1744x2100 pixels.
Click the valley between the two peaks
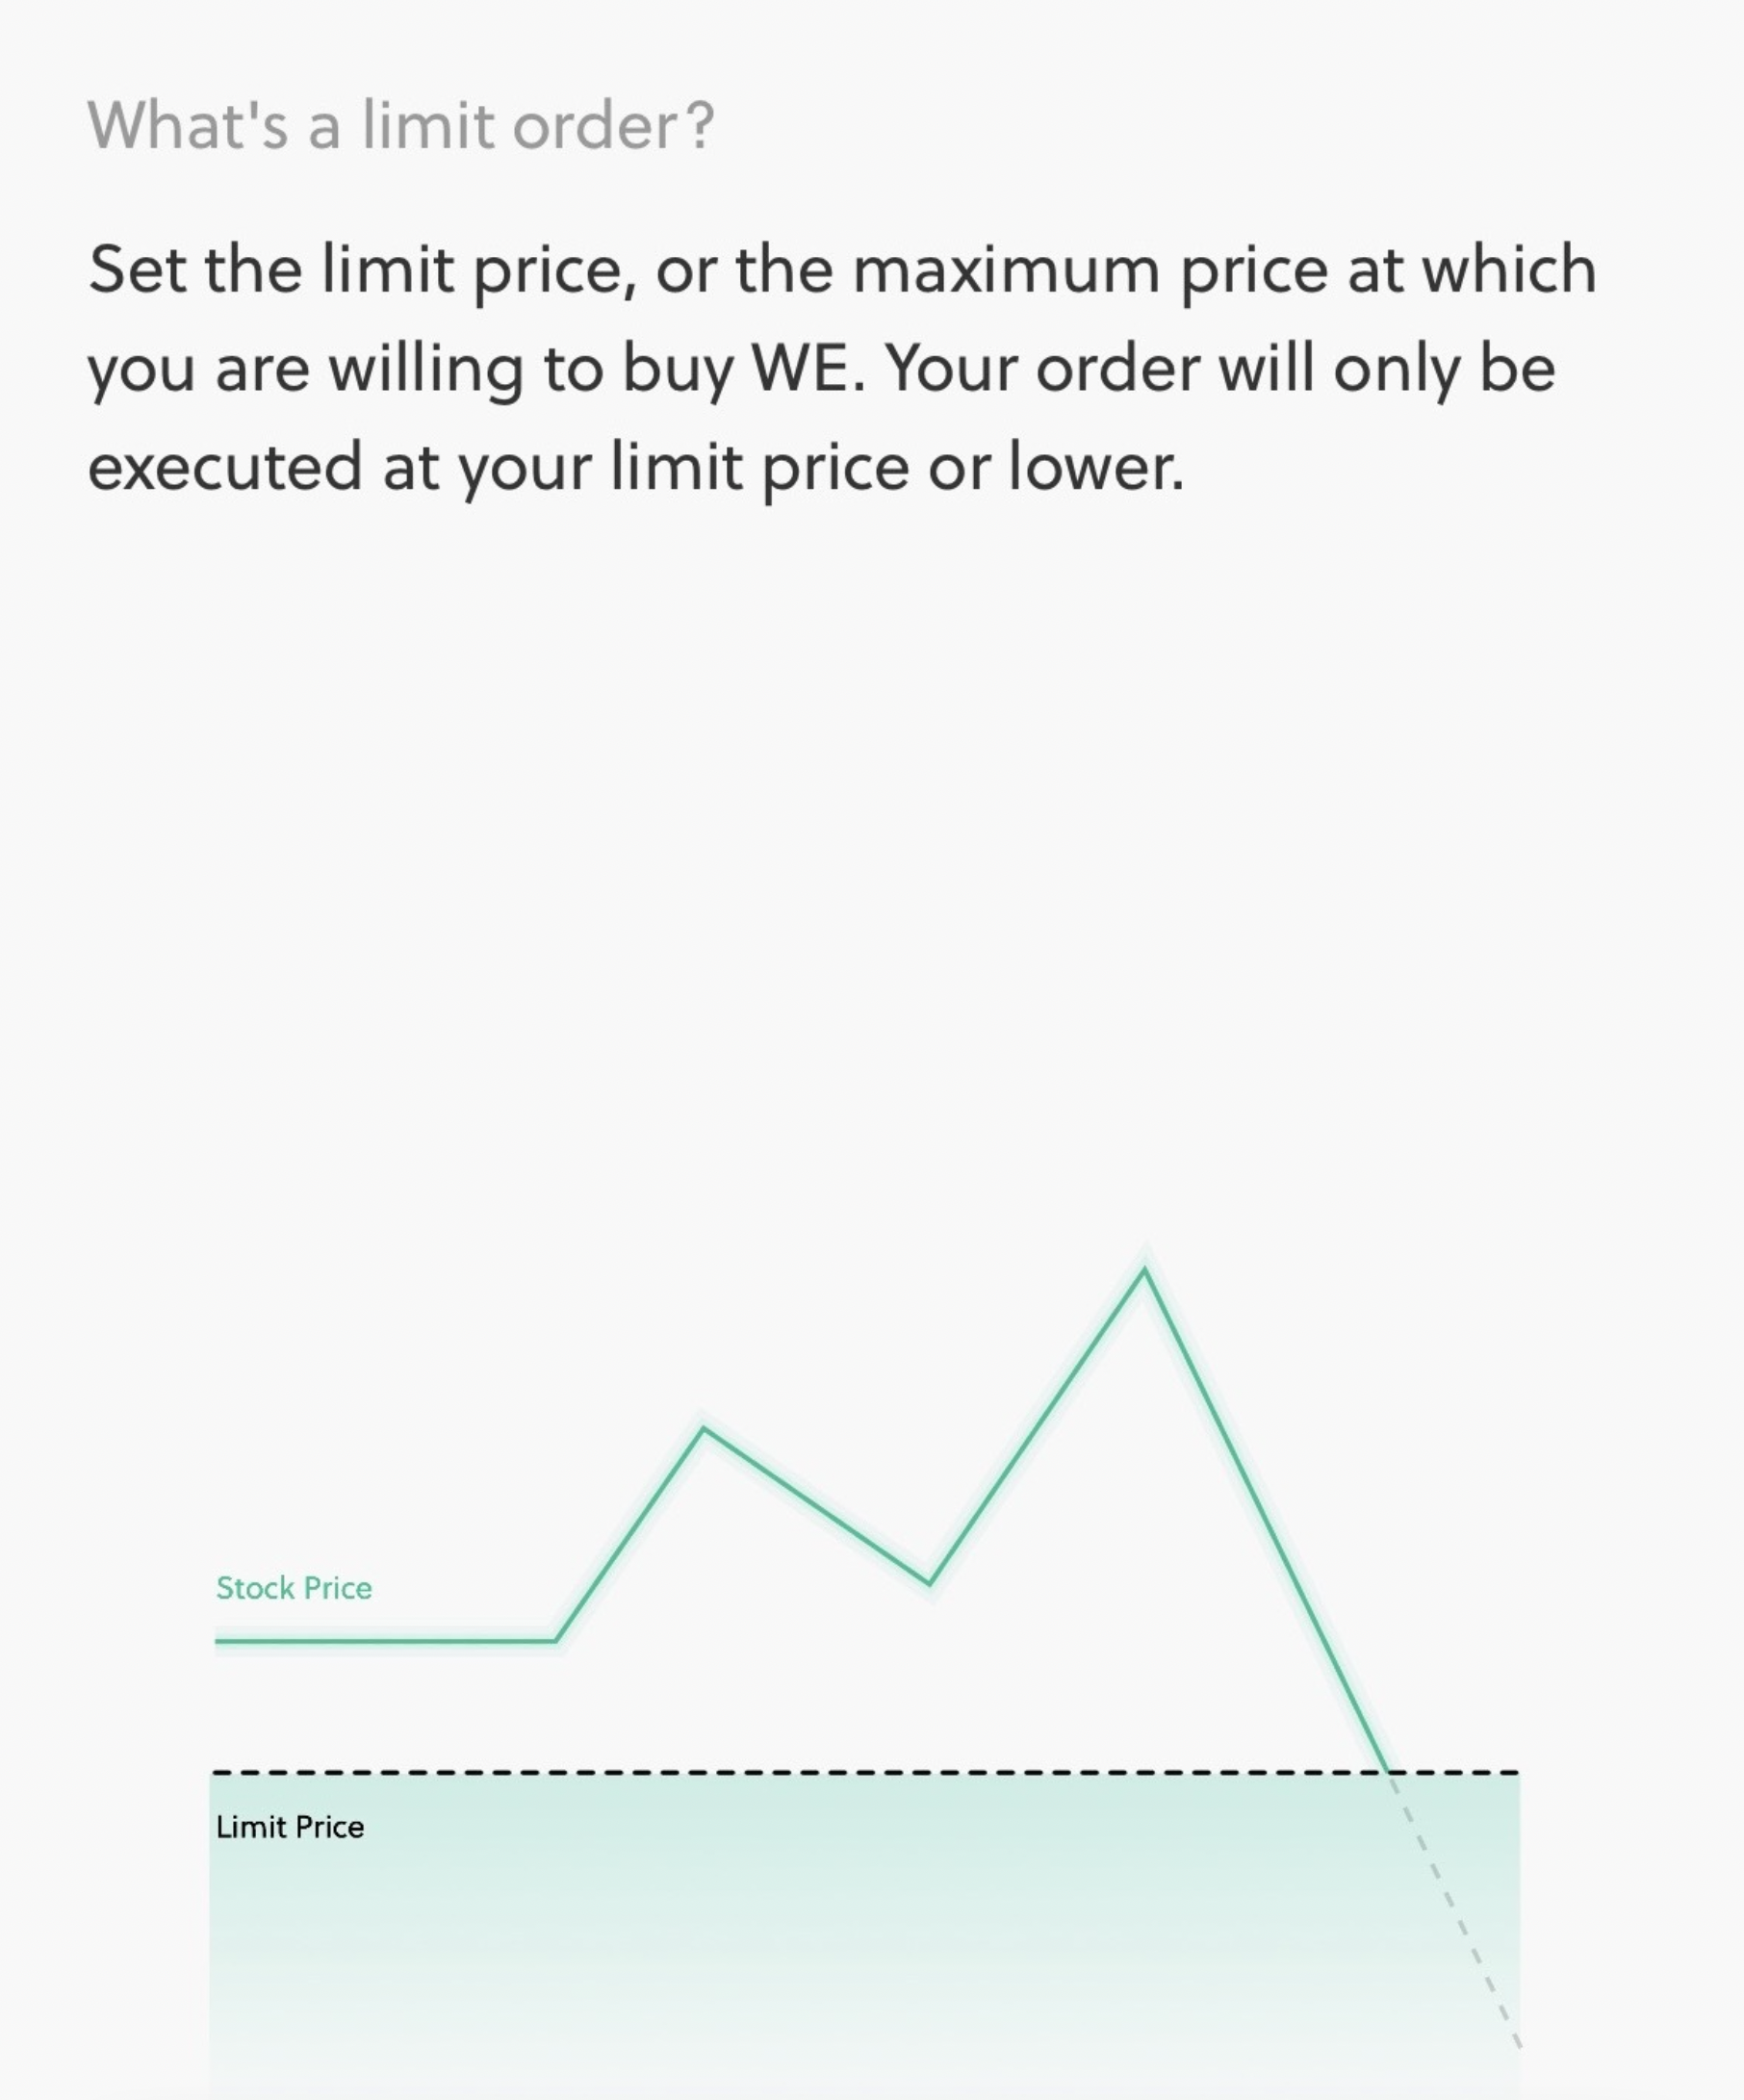(x=929, y=1583)
